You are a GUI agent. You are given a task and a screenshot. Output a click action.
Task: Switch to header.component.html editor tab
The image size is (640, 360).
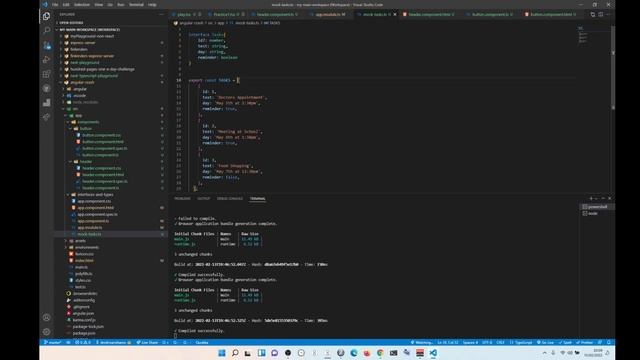[x=429, y=14]
